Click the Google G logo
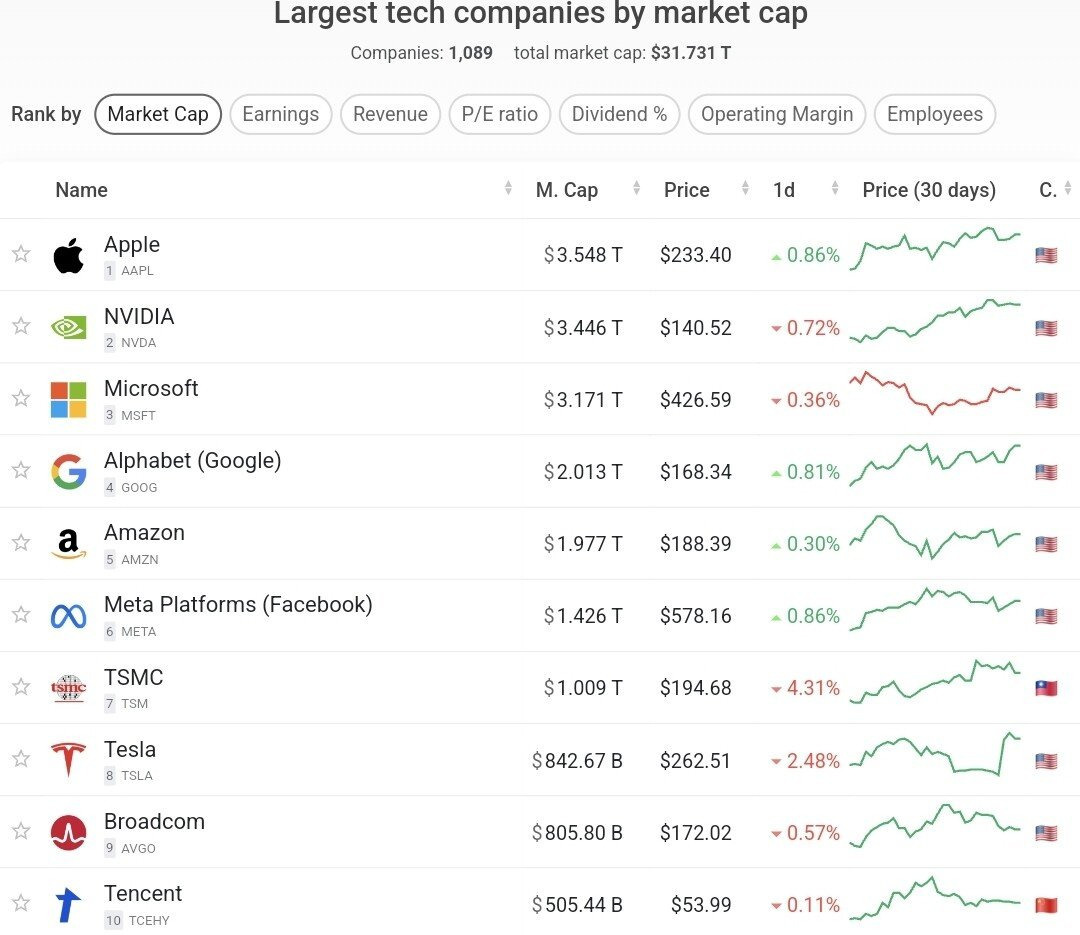 68,471
